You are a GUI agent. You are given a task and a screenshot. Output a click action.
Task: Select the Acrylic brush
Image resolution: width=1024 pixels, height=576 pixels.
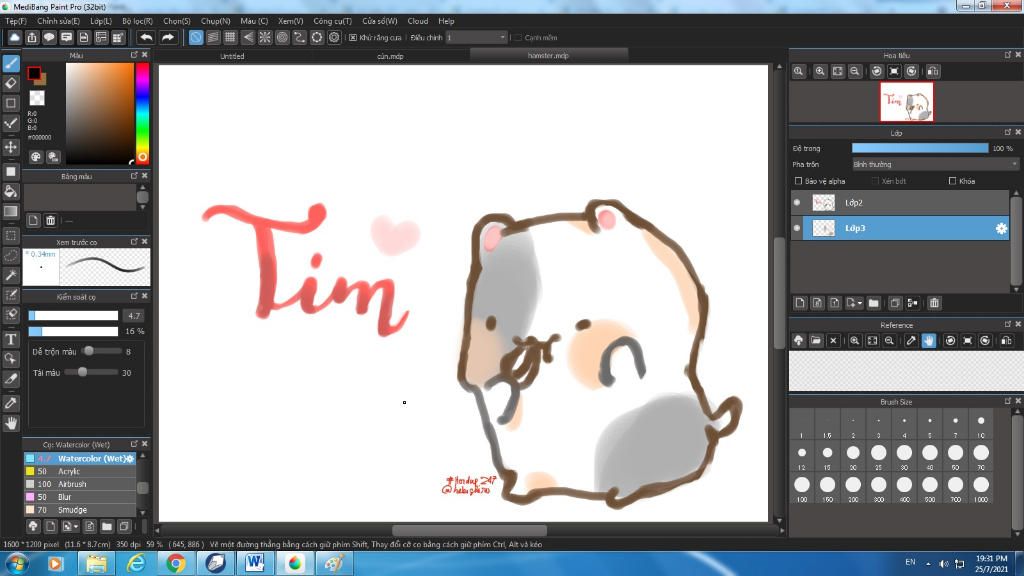[x=80, y=472]
